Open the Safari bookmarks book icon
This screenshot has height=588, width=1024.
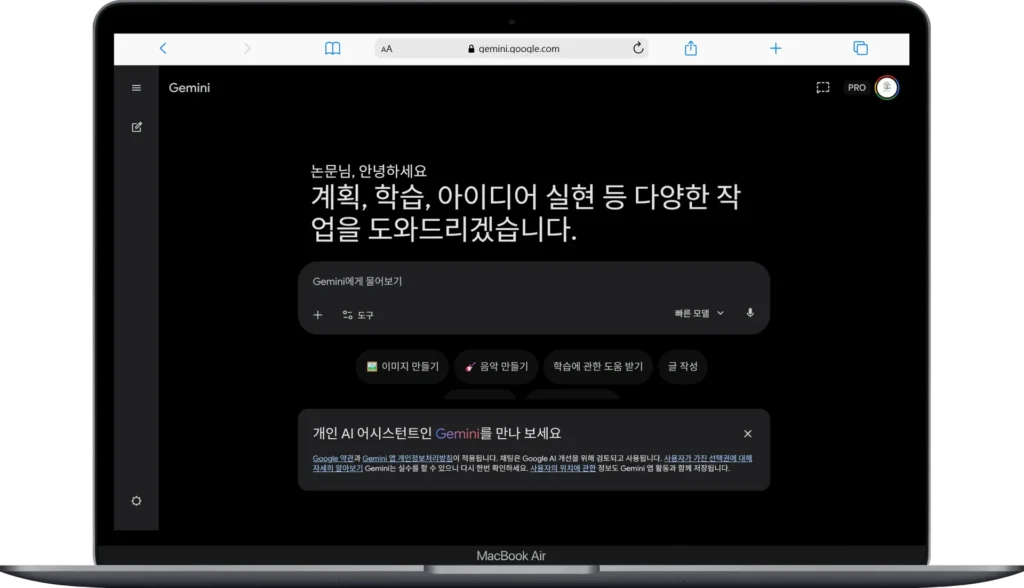332,48
